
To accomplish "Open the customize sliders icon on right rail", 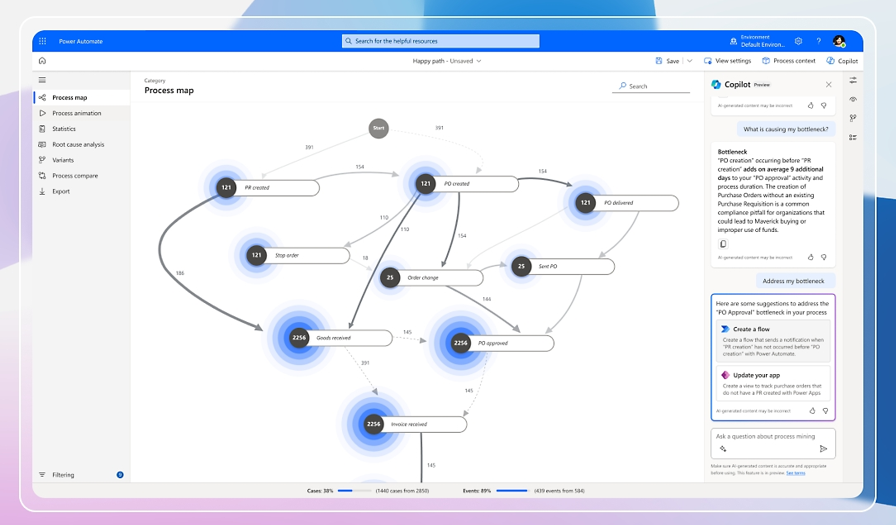I will (853, 80).
